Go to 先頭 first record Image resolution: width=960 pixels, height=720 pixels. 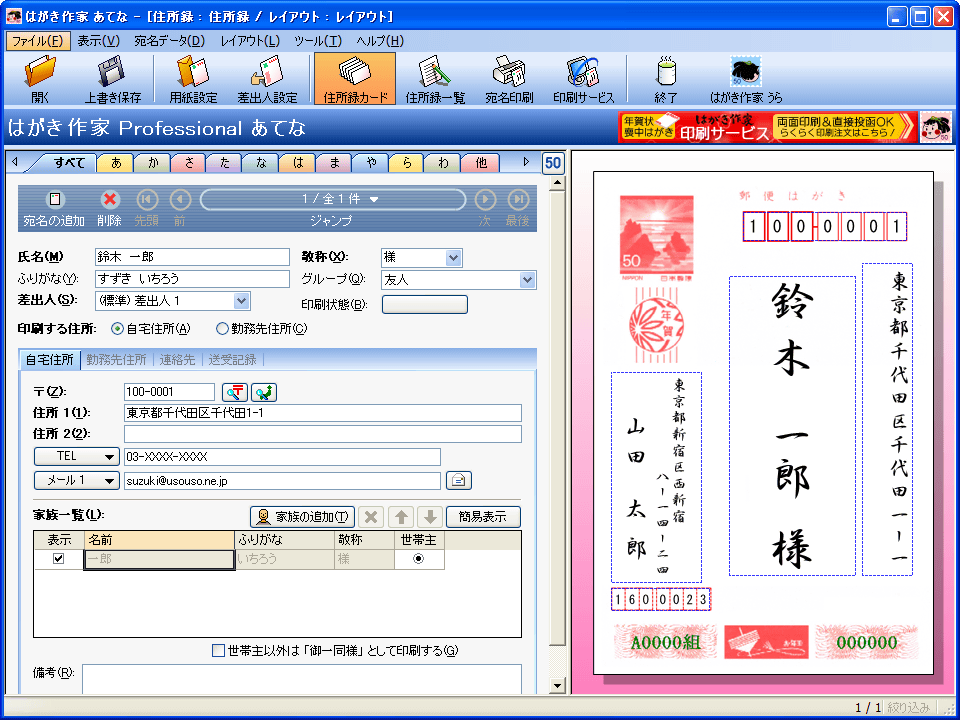coord(147,200)
